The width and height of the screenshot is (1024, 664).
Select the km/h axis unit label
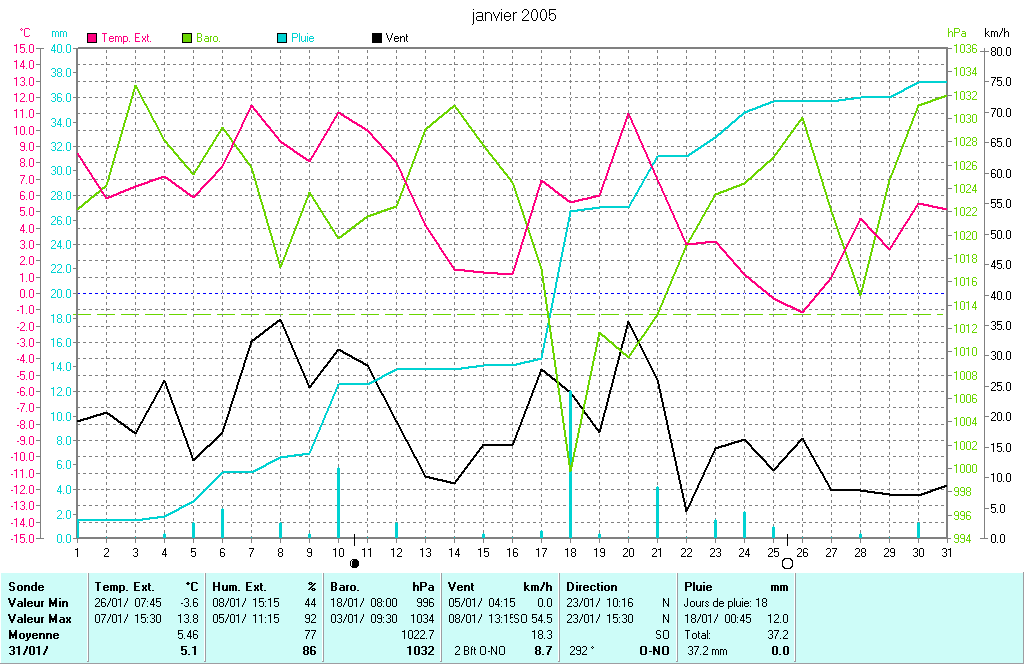tap(997, 33)
